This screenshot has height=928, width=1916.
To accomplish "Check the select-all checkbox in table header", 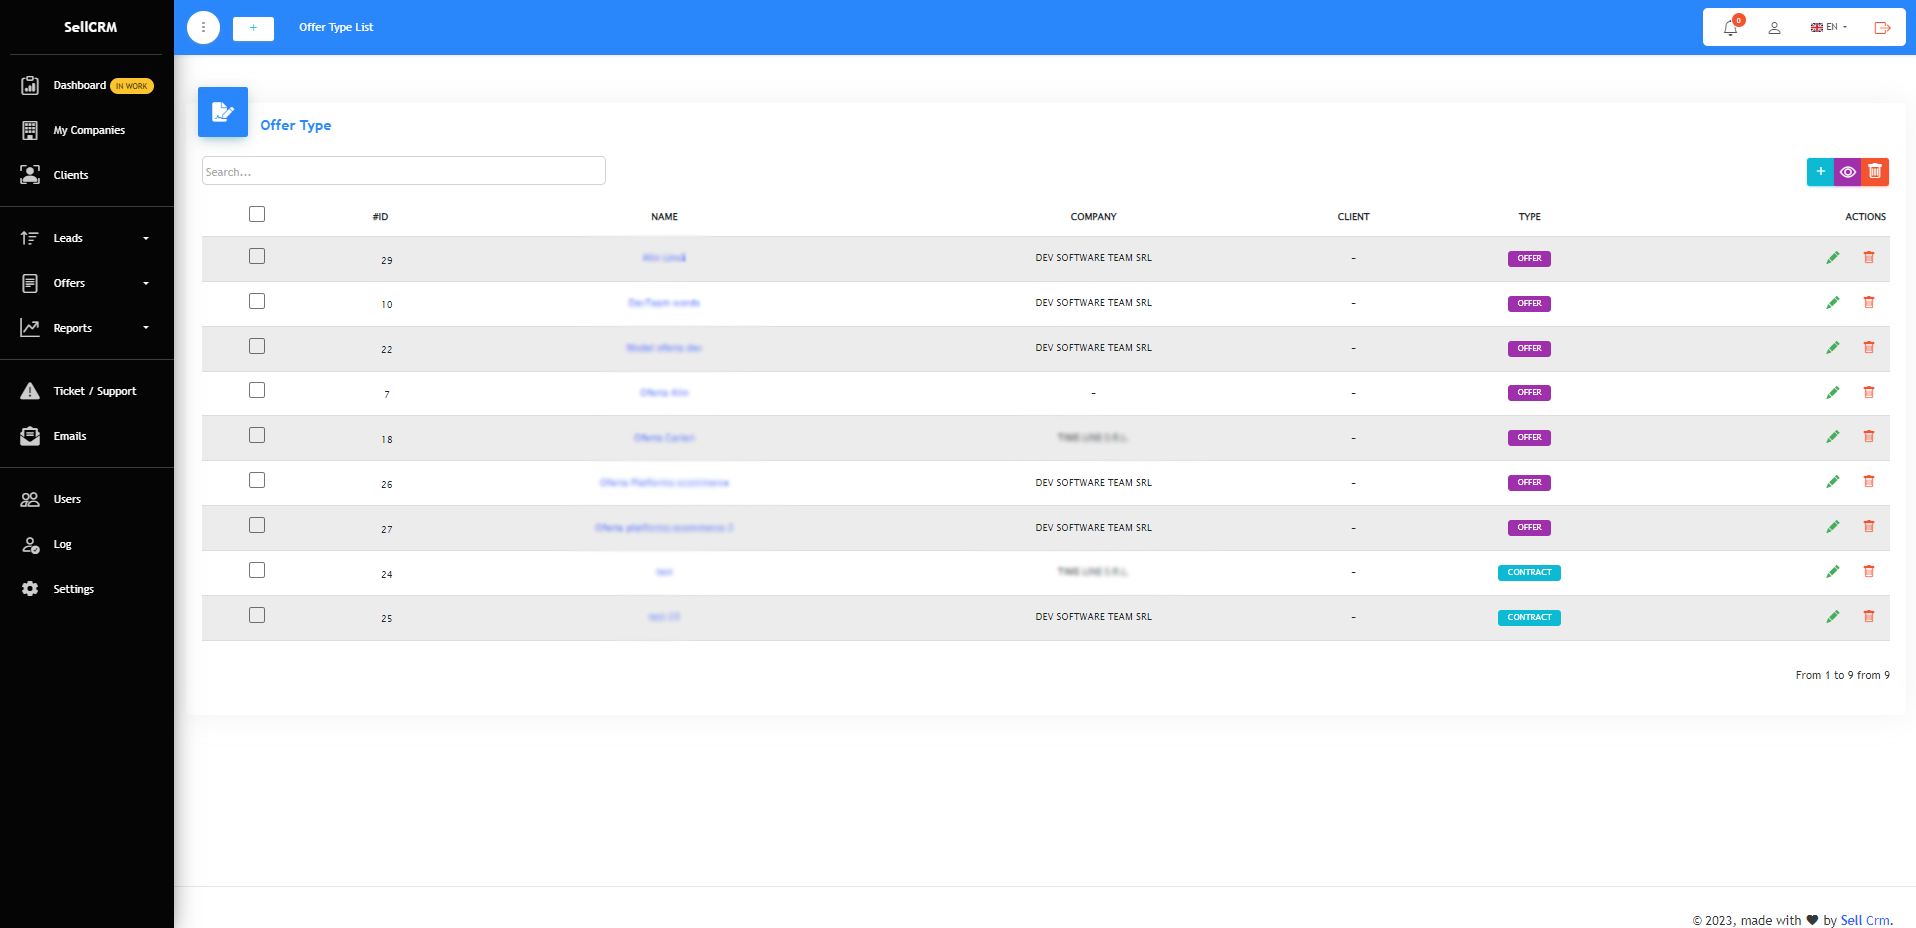I will tap(257, 214).
